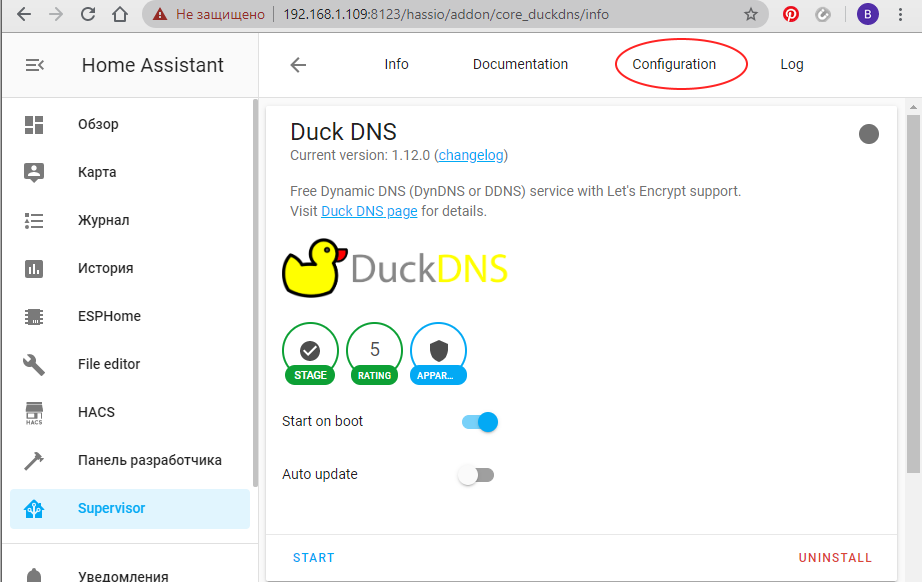Disable the Start on boot toggle
This screenshot has height=582, width=922.
479,421
